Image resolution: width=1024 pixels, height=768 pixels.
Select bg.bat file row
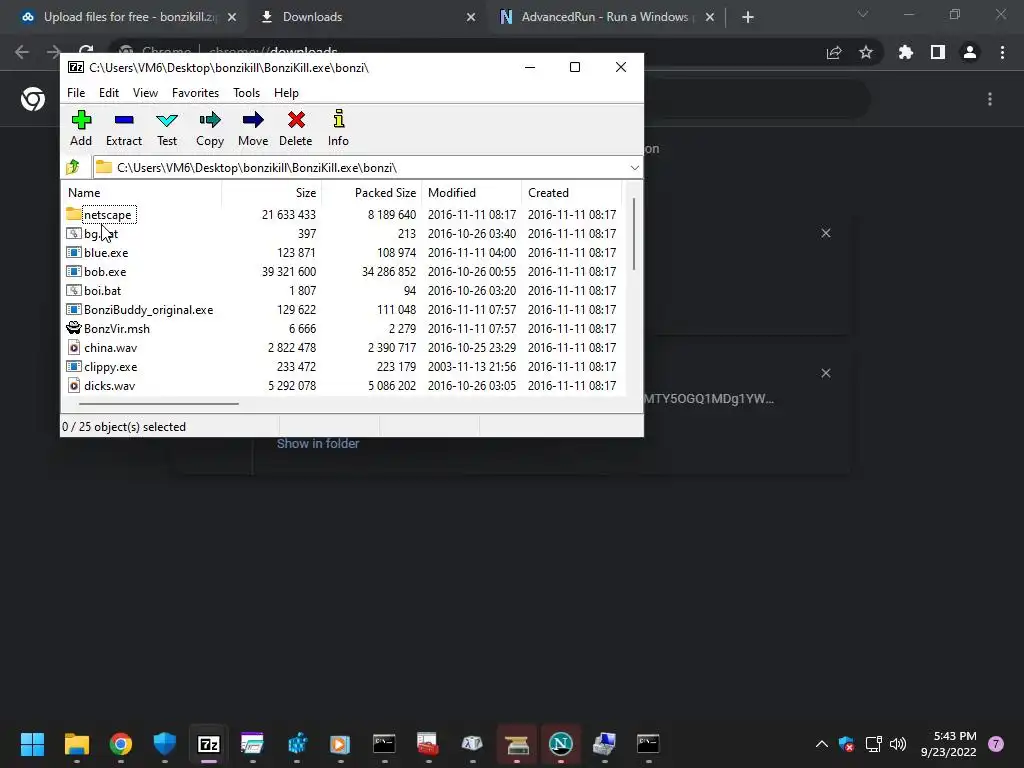point(342,233)
